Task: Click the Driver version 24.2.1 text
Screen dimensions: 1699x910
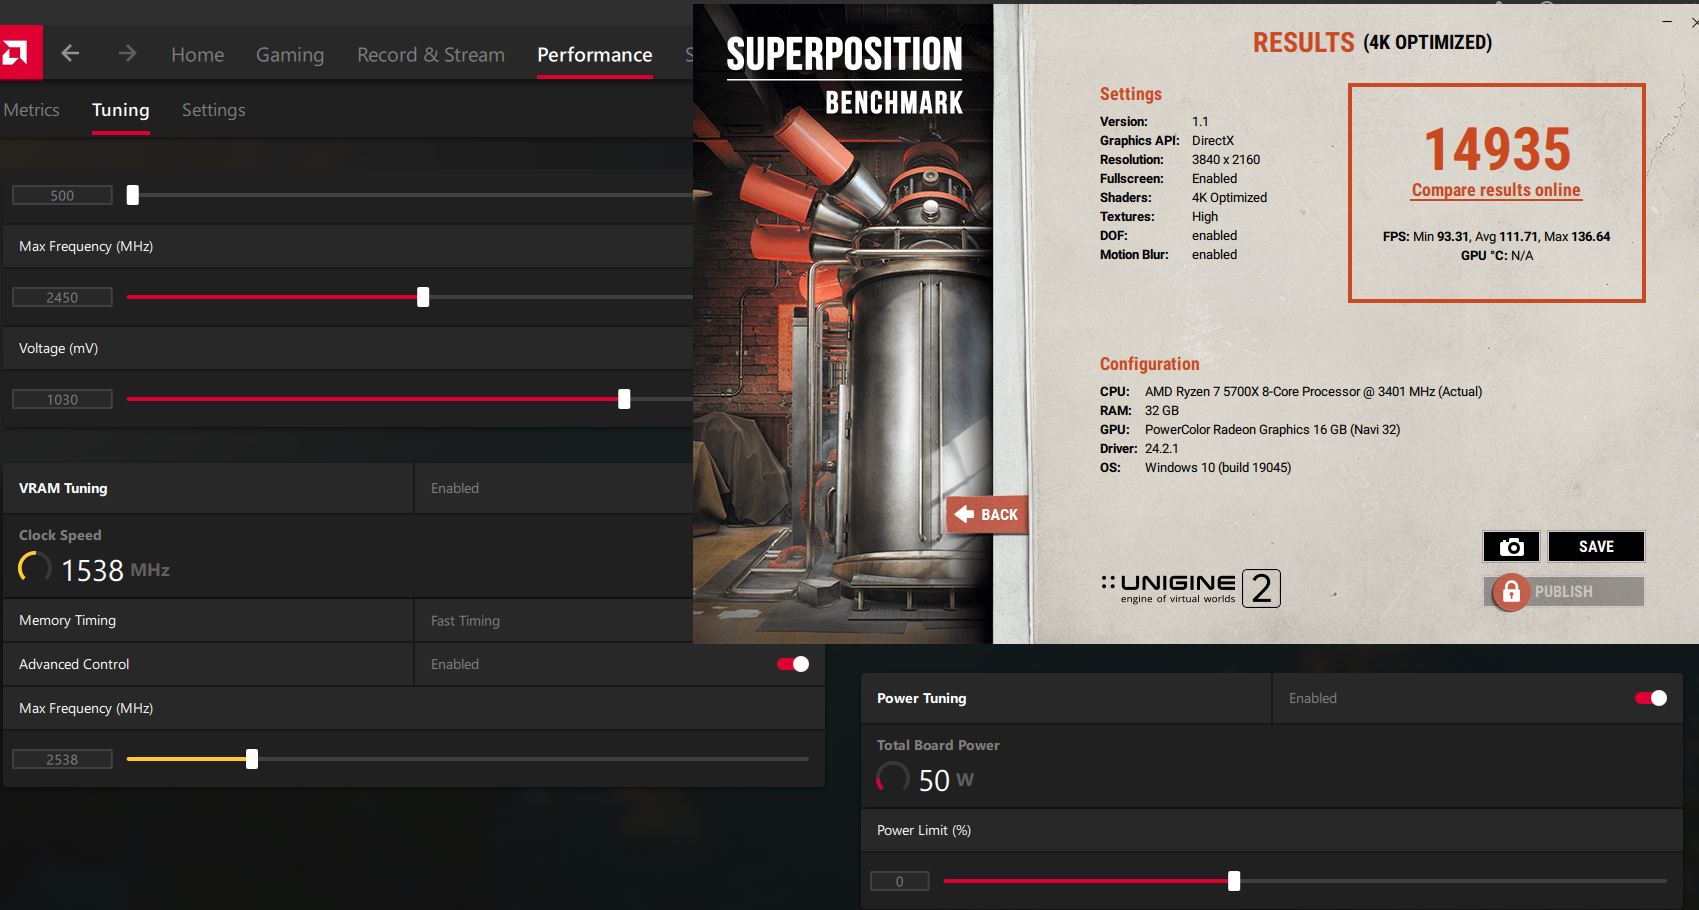Action: (1162, 449)
